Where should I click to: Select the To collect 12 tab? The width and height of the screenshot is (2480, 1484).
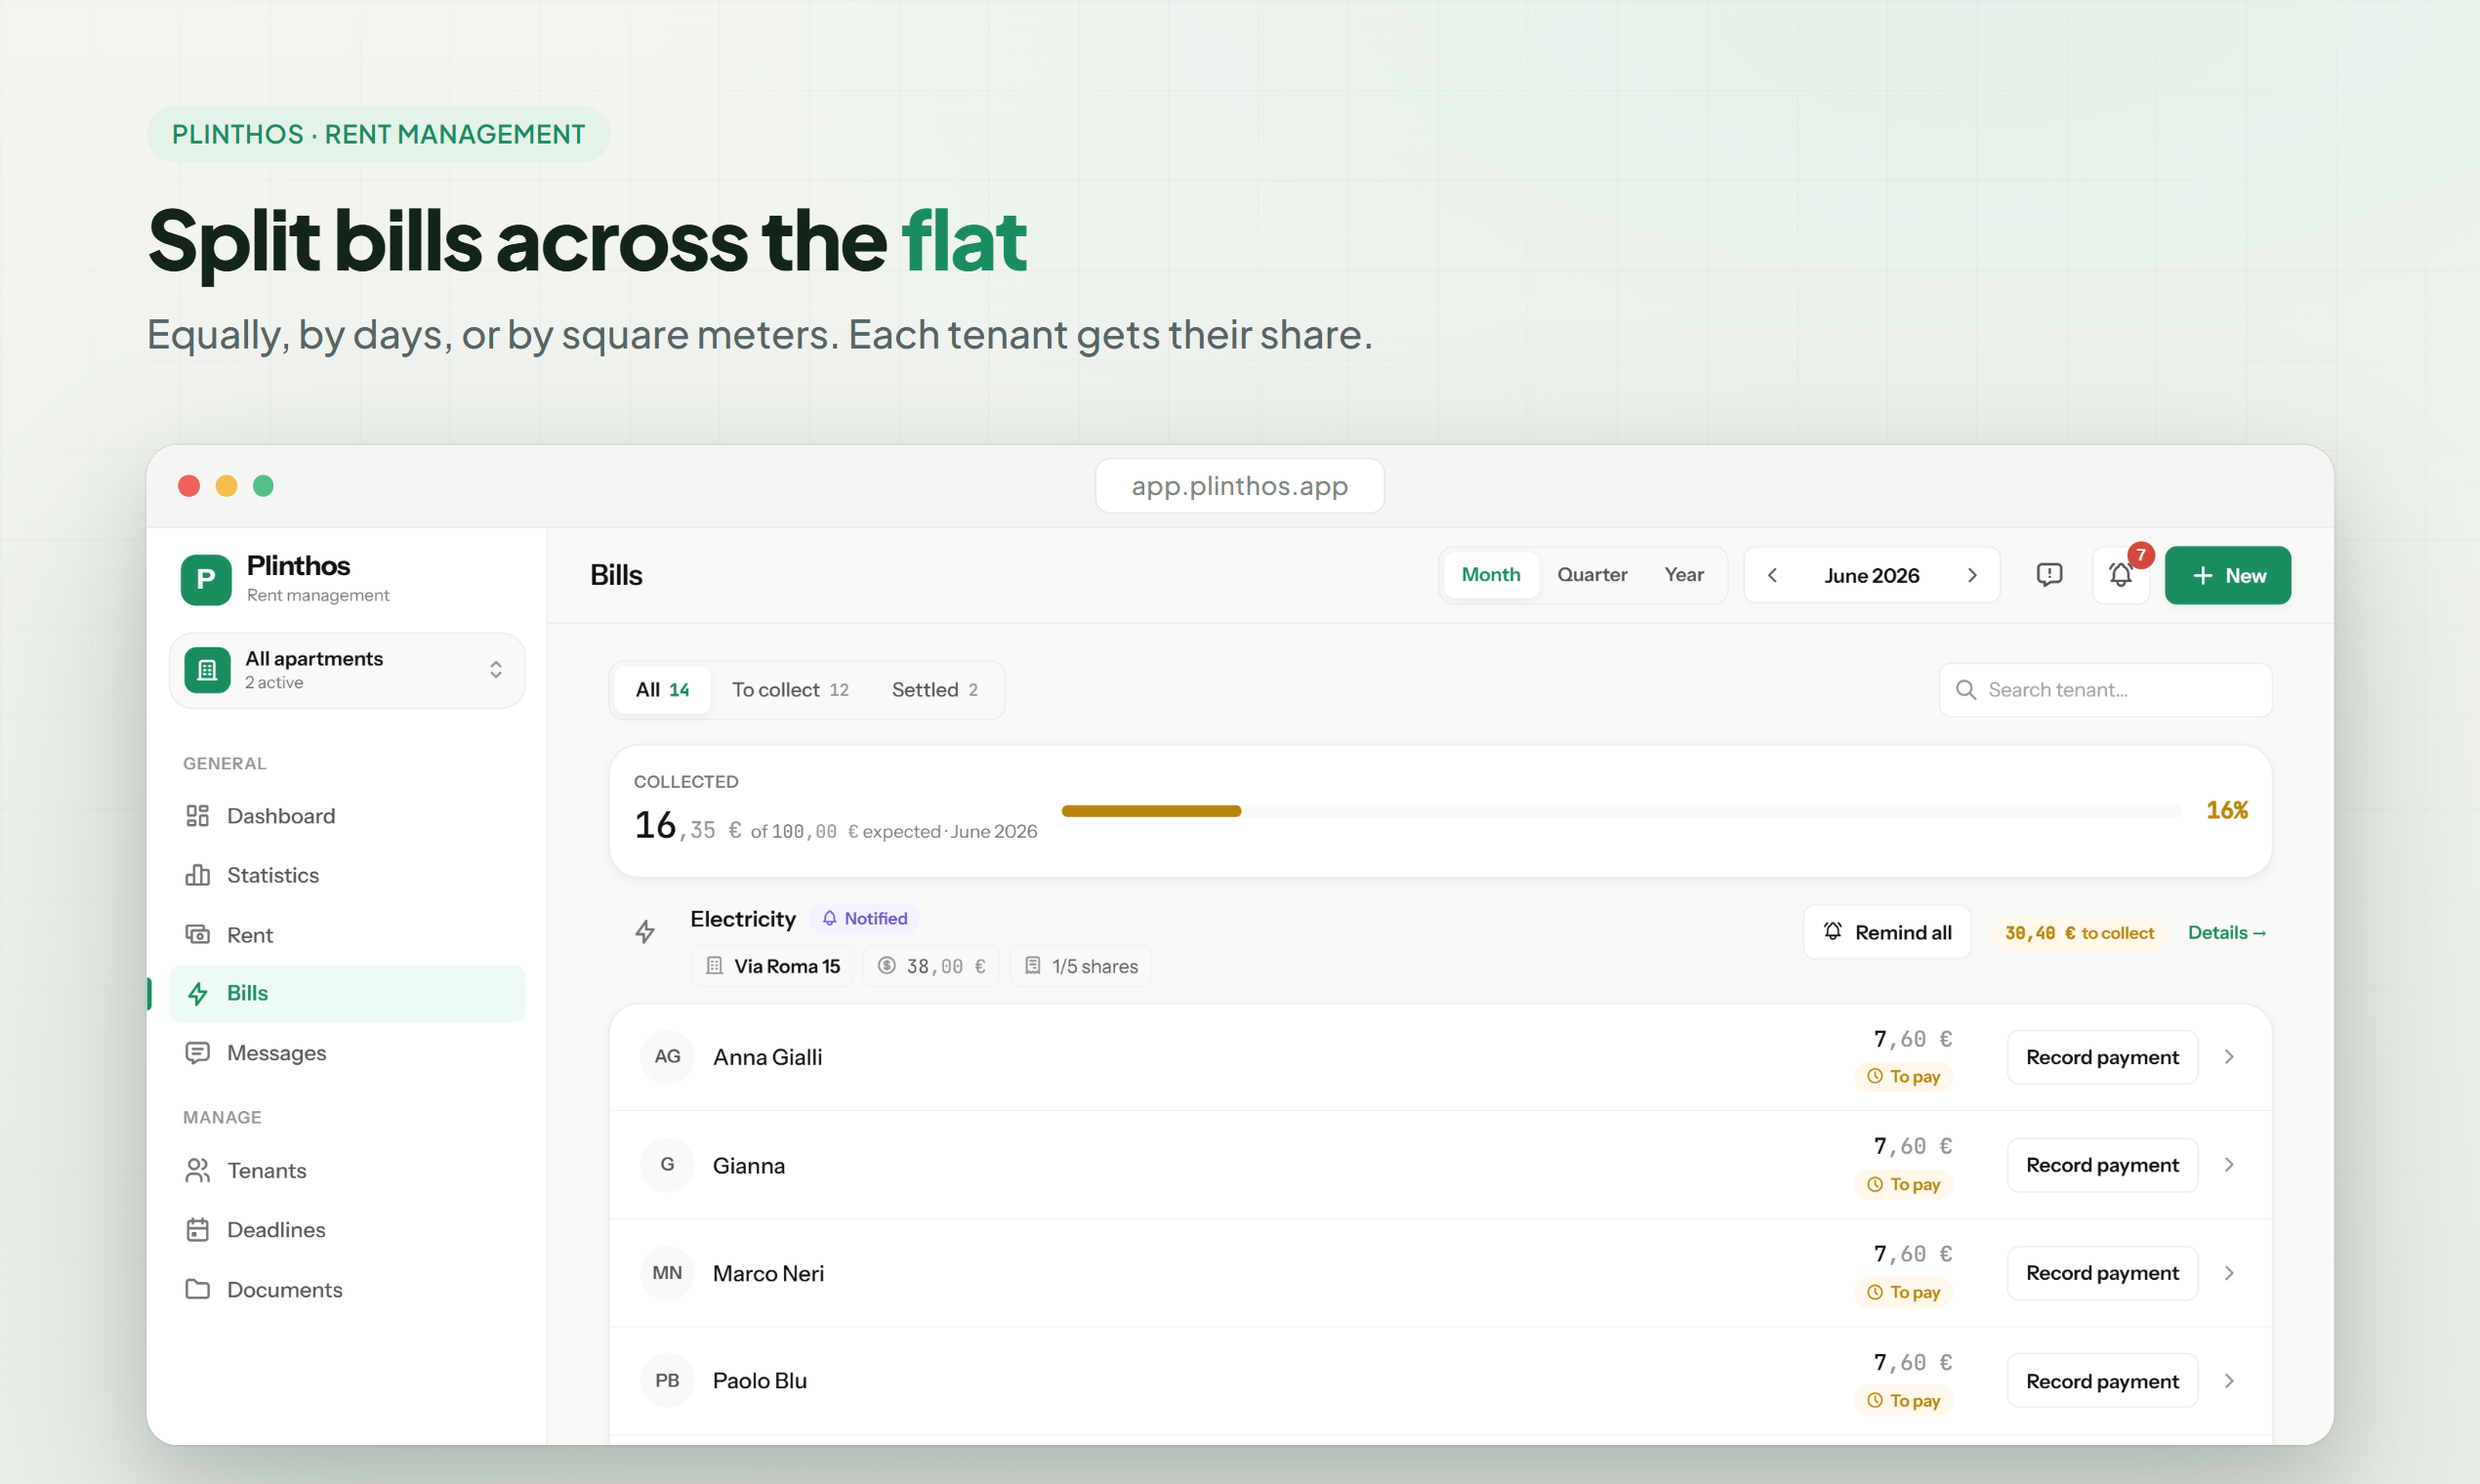[790, 690]
